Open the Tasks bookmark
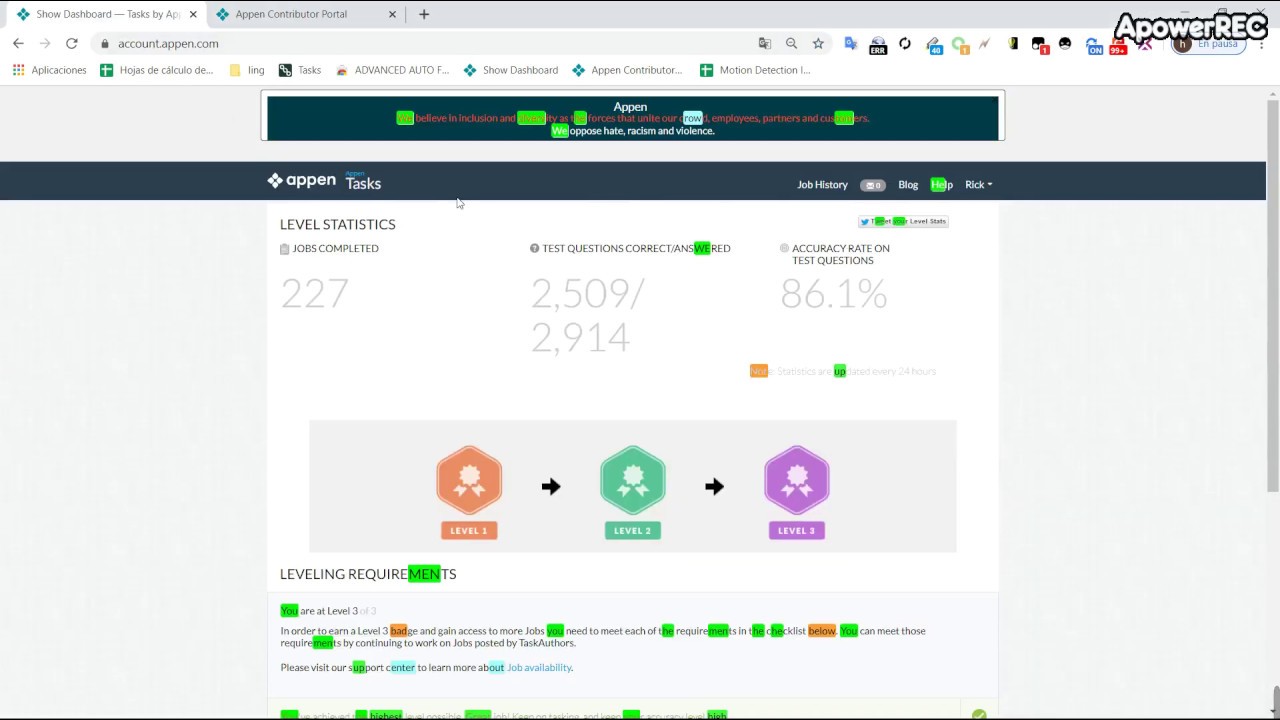This screenshot has width=1280, height=720. (300, 70)
